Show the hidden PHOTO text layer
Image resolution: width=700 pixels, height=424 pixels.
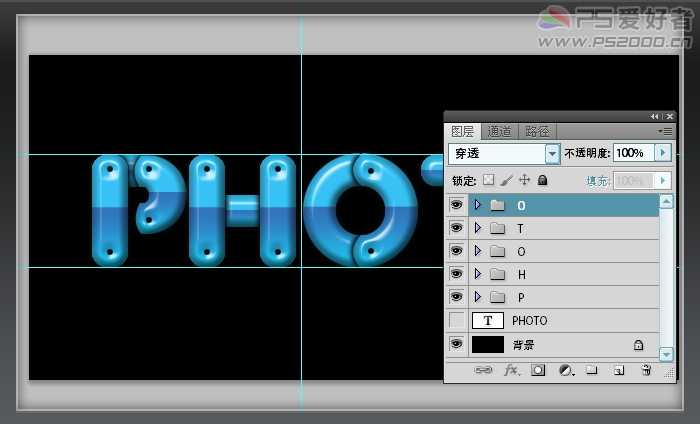coord(456,320)
